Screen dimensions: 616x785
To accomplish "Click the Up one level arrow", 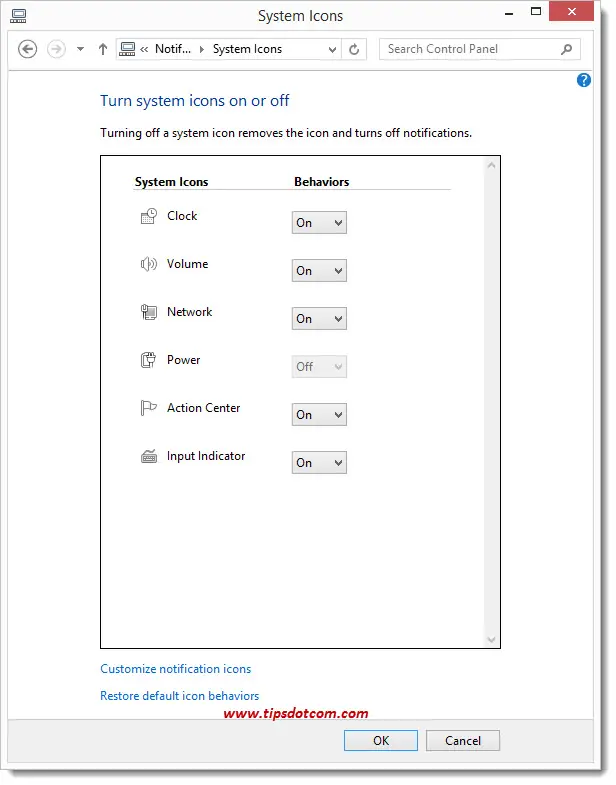I will [x=103, y=49].
